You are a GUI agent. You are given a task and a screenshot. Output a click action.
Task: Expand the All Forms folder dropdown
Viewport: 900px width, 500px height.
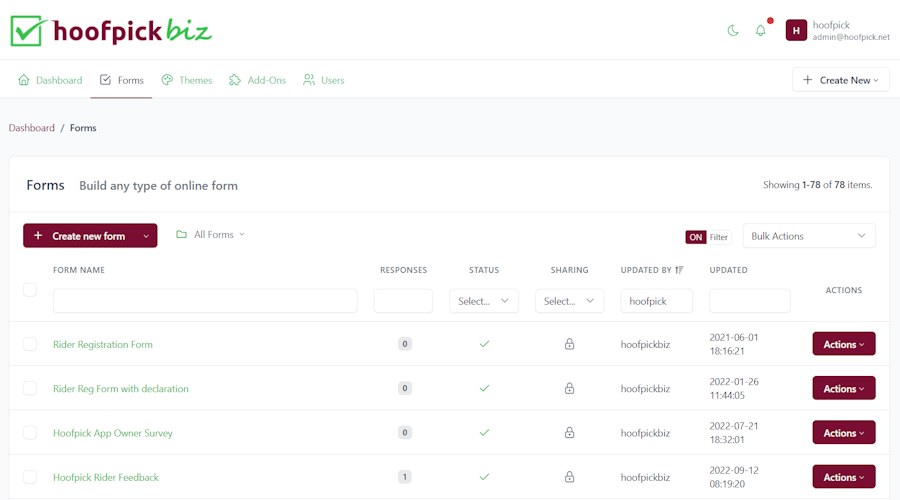coord(210,235)
